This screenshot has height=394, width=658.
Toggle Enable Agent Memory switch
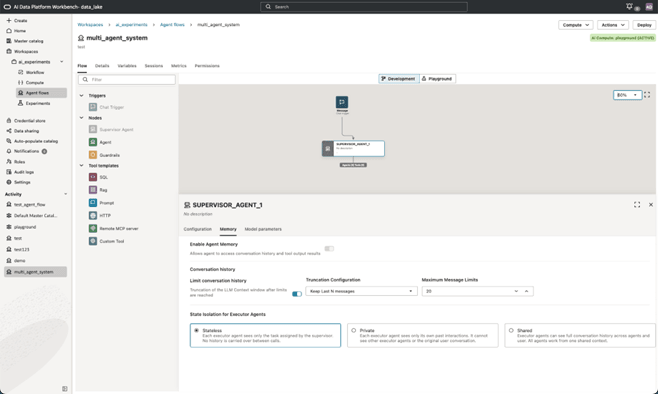(x=329, y=249)
